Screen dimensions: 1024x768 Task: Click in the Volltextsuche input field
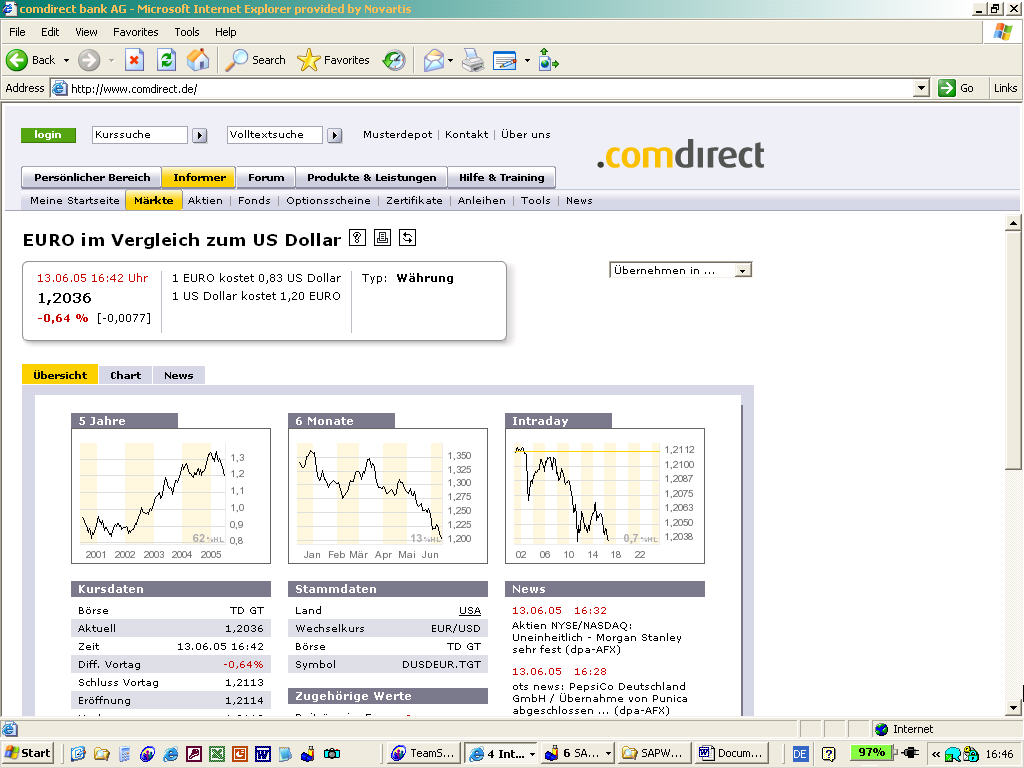coord(274,135)
